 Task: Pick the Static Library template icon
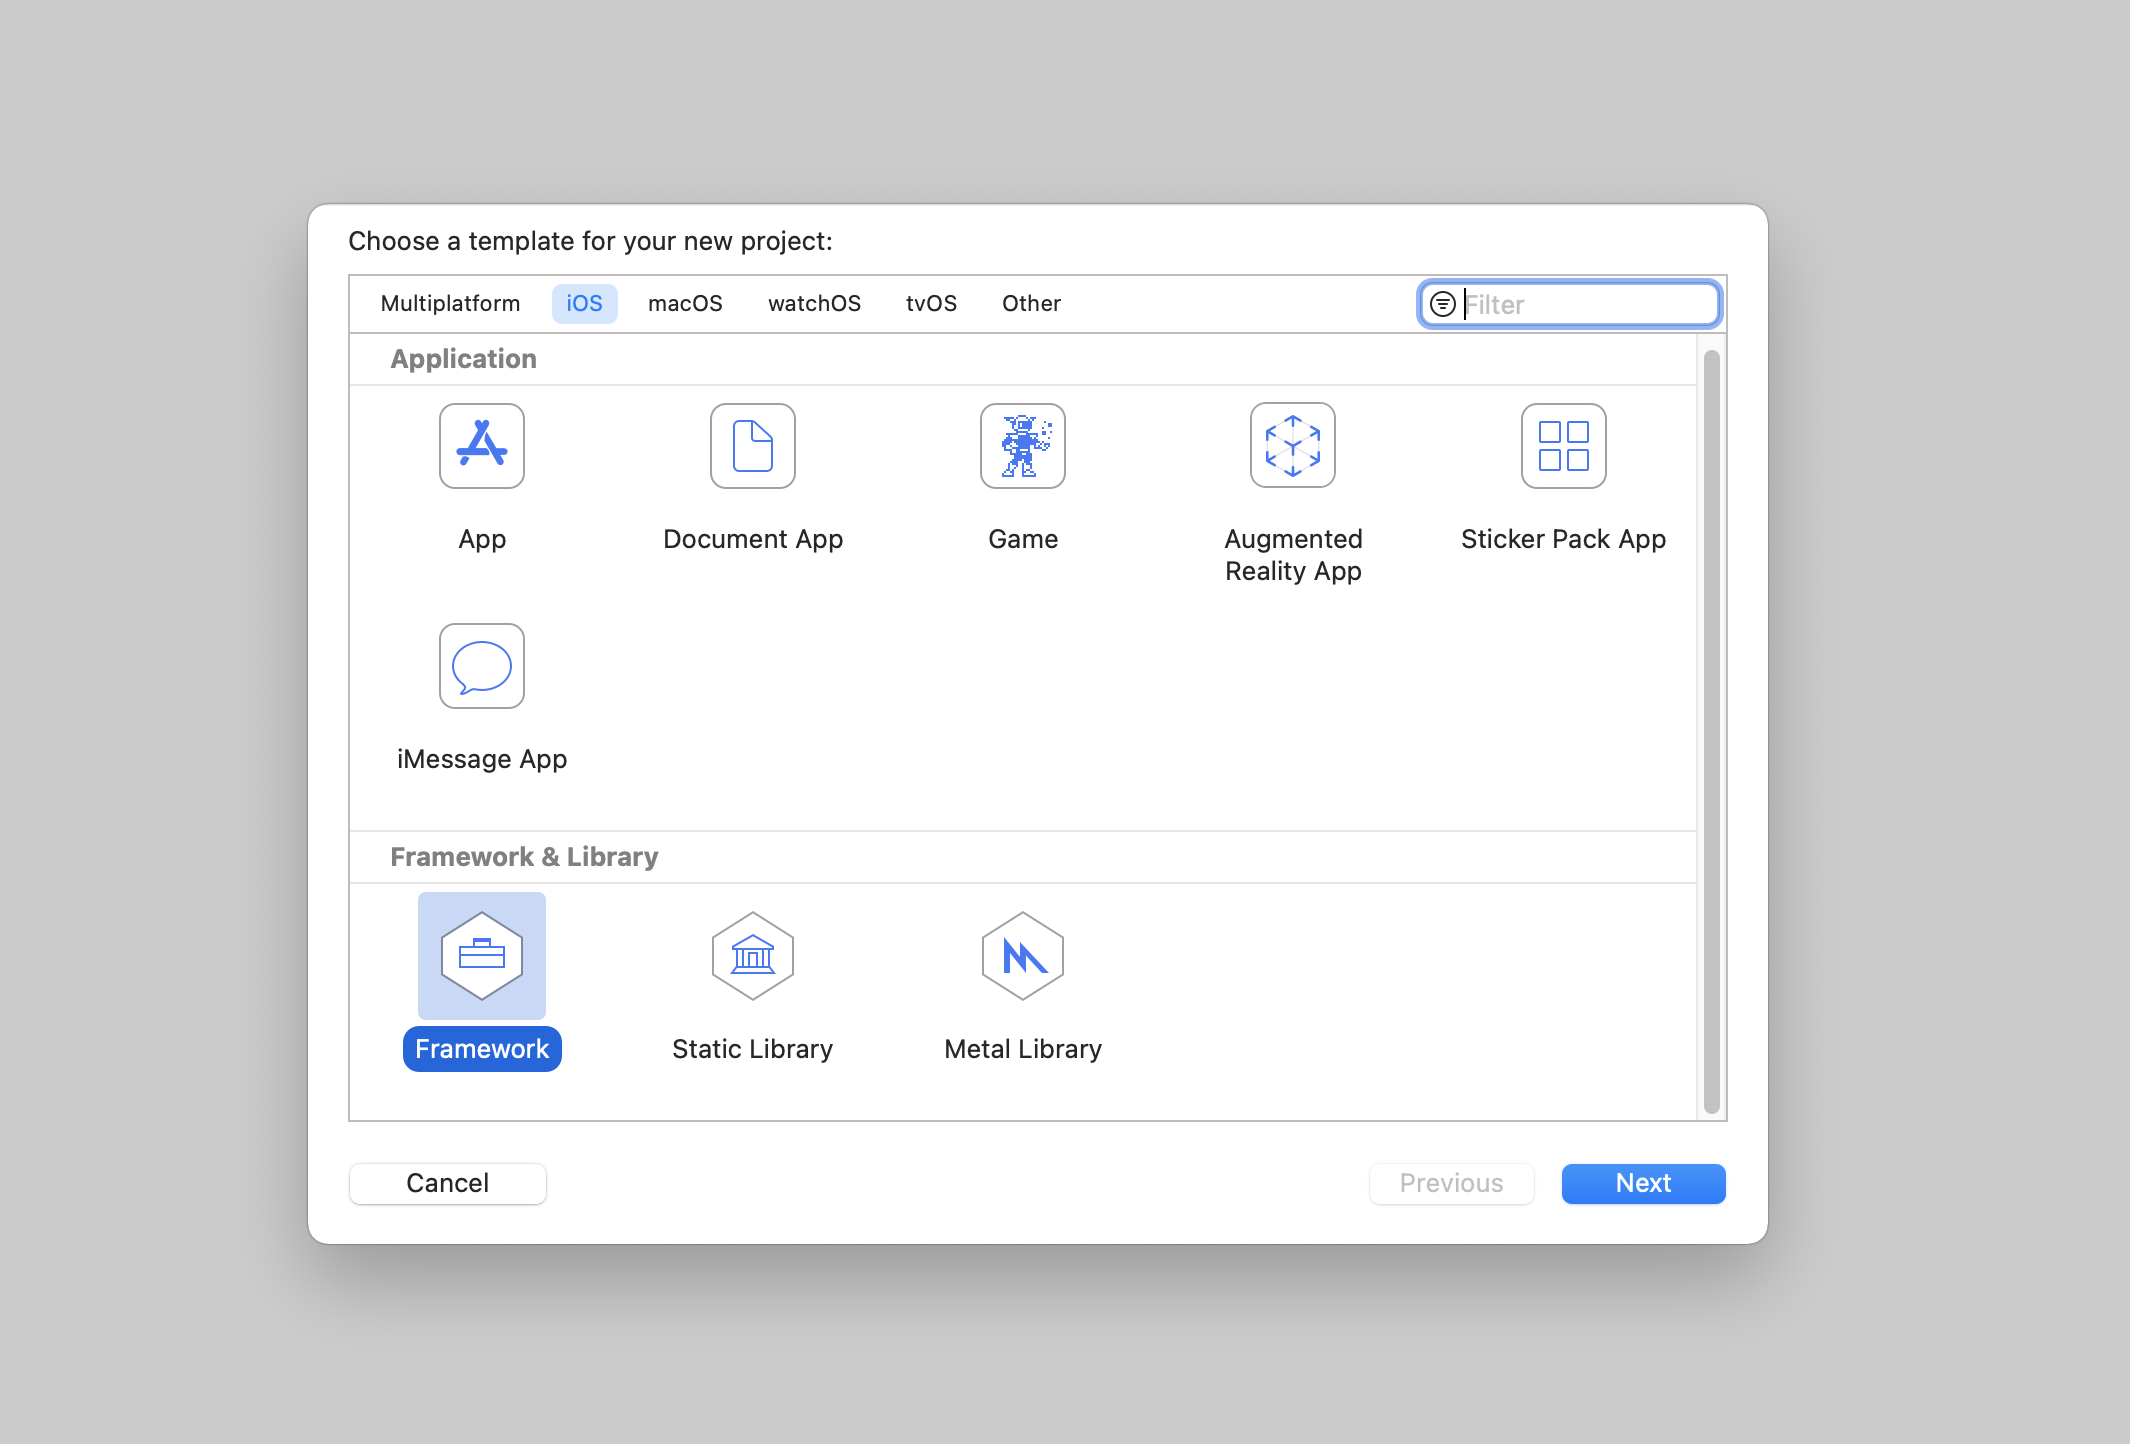[x=752, y=956]
